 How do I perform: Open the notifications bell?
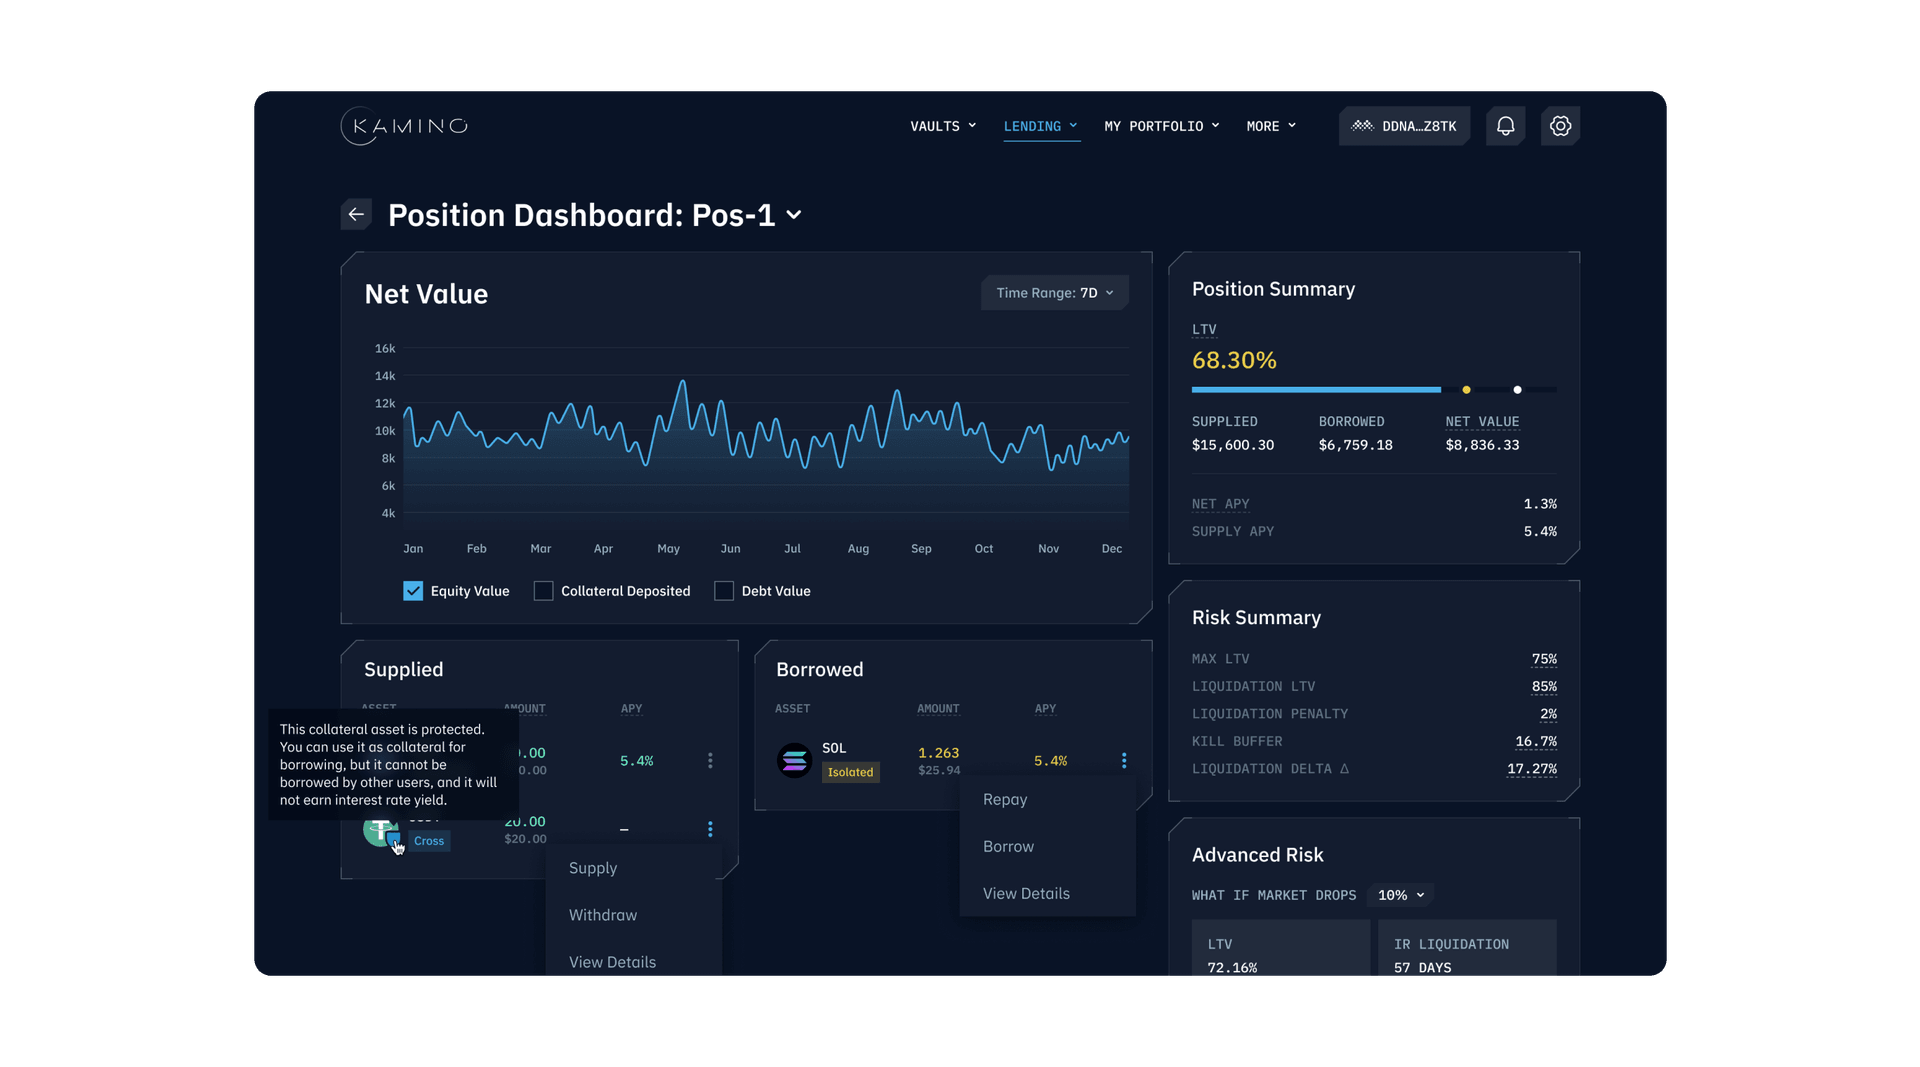pyautogui.click(x=1505, y=126)
